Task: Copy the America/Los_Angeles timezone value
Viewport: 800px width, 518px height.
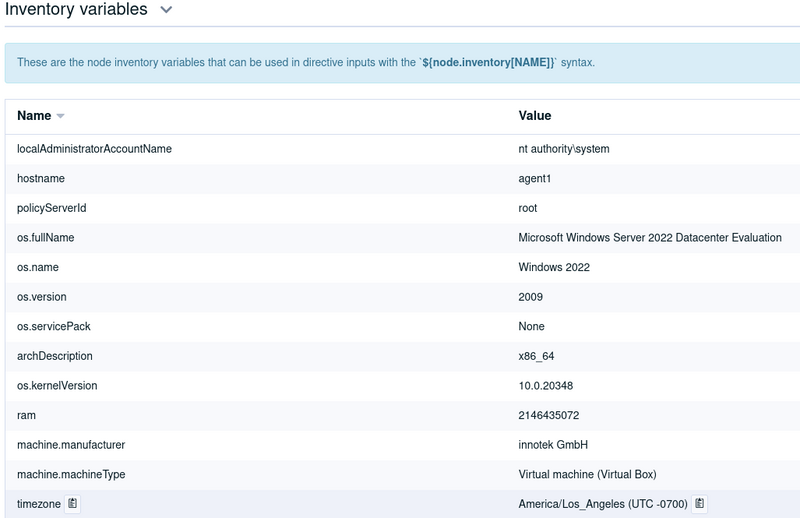Action: (x=699, y=504)
